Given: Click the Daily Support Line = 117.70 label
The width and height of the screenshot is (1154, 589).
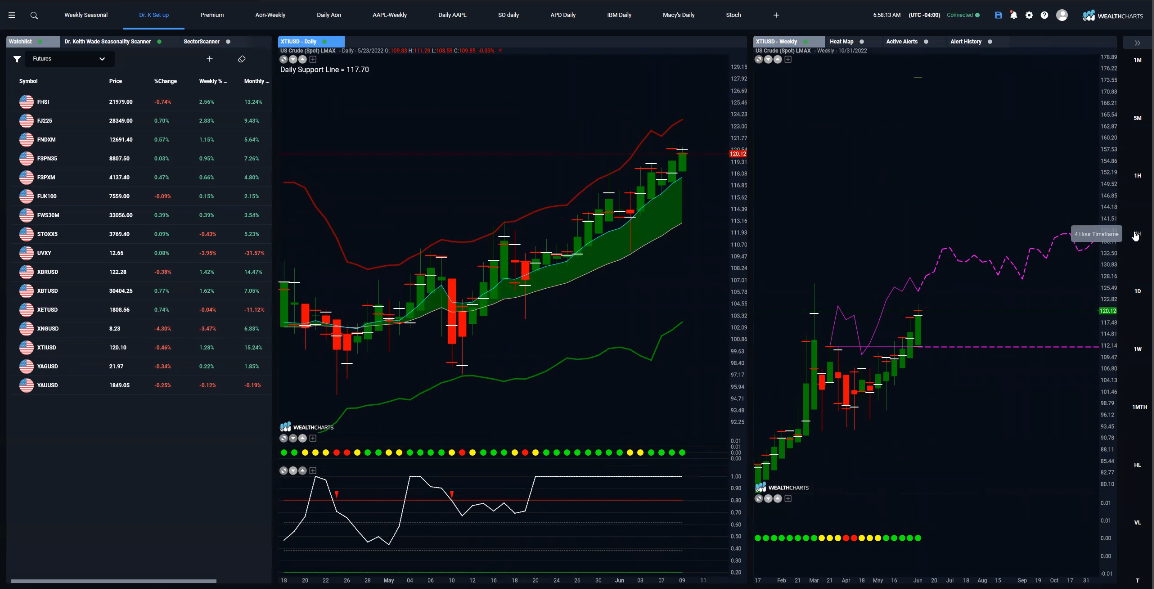Looking at the screenshot, I should [325, 69].
